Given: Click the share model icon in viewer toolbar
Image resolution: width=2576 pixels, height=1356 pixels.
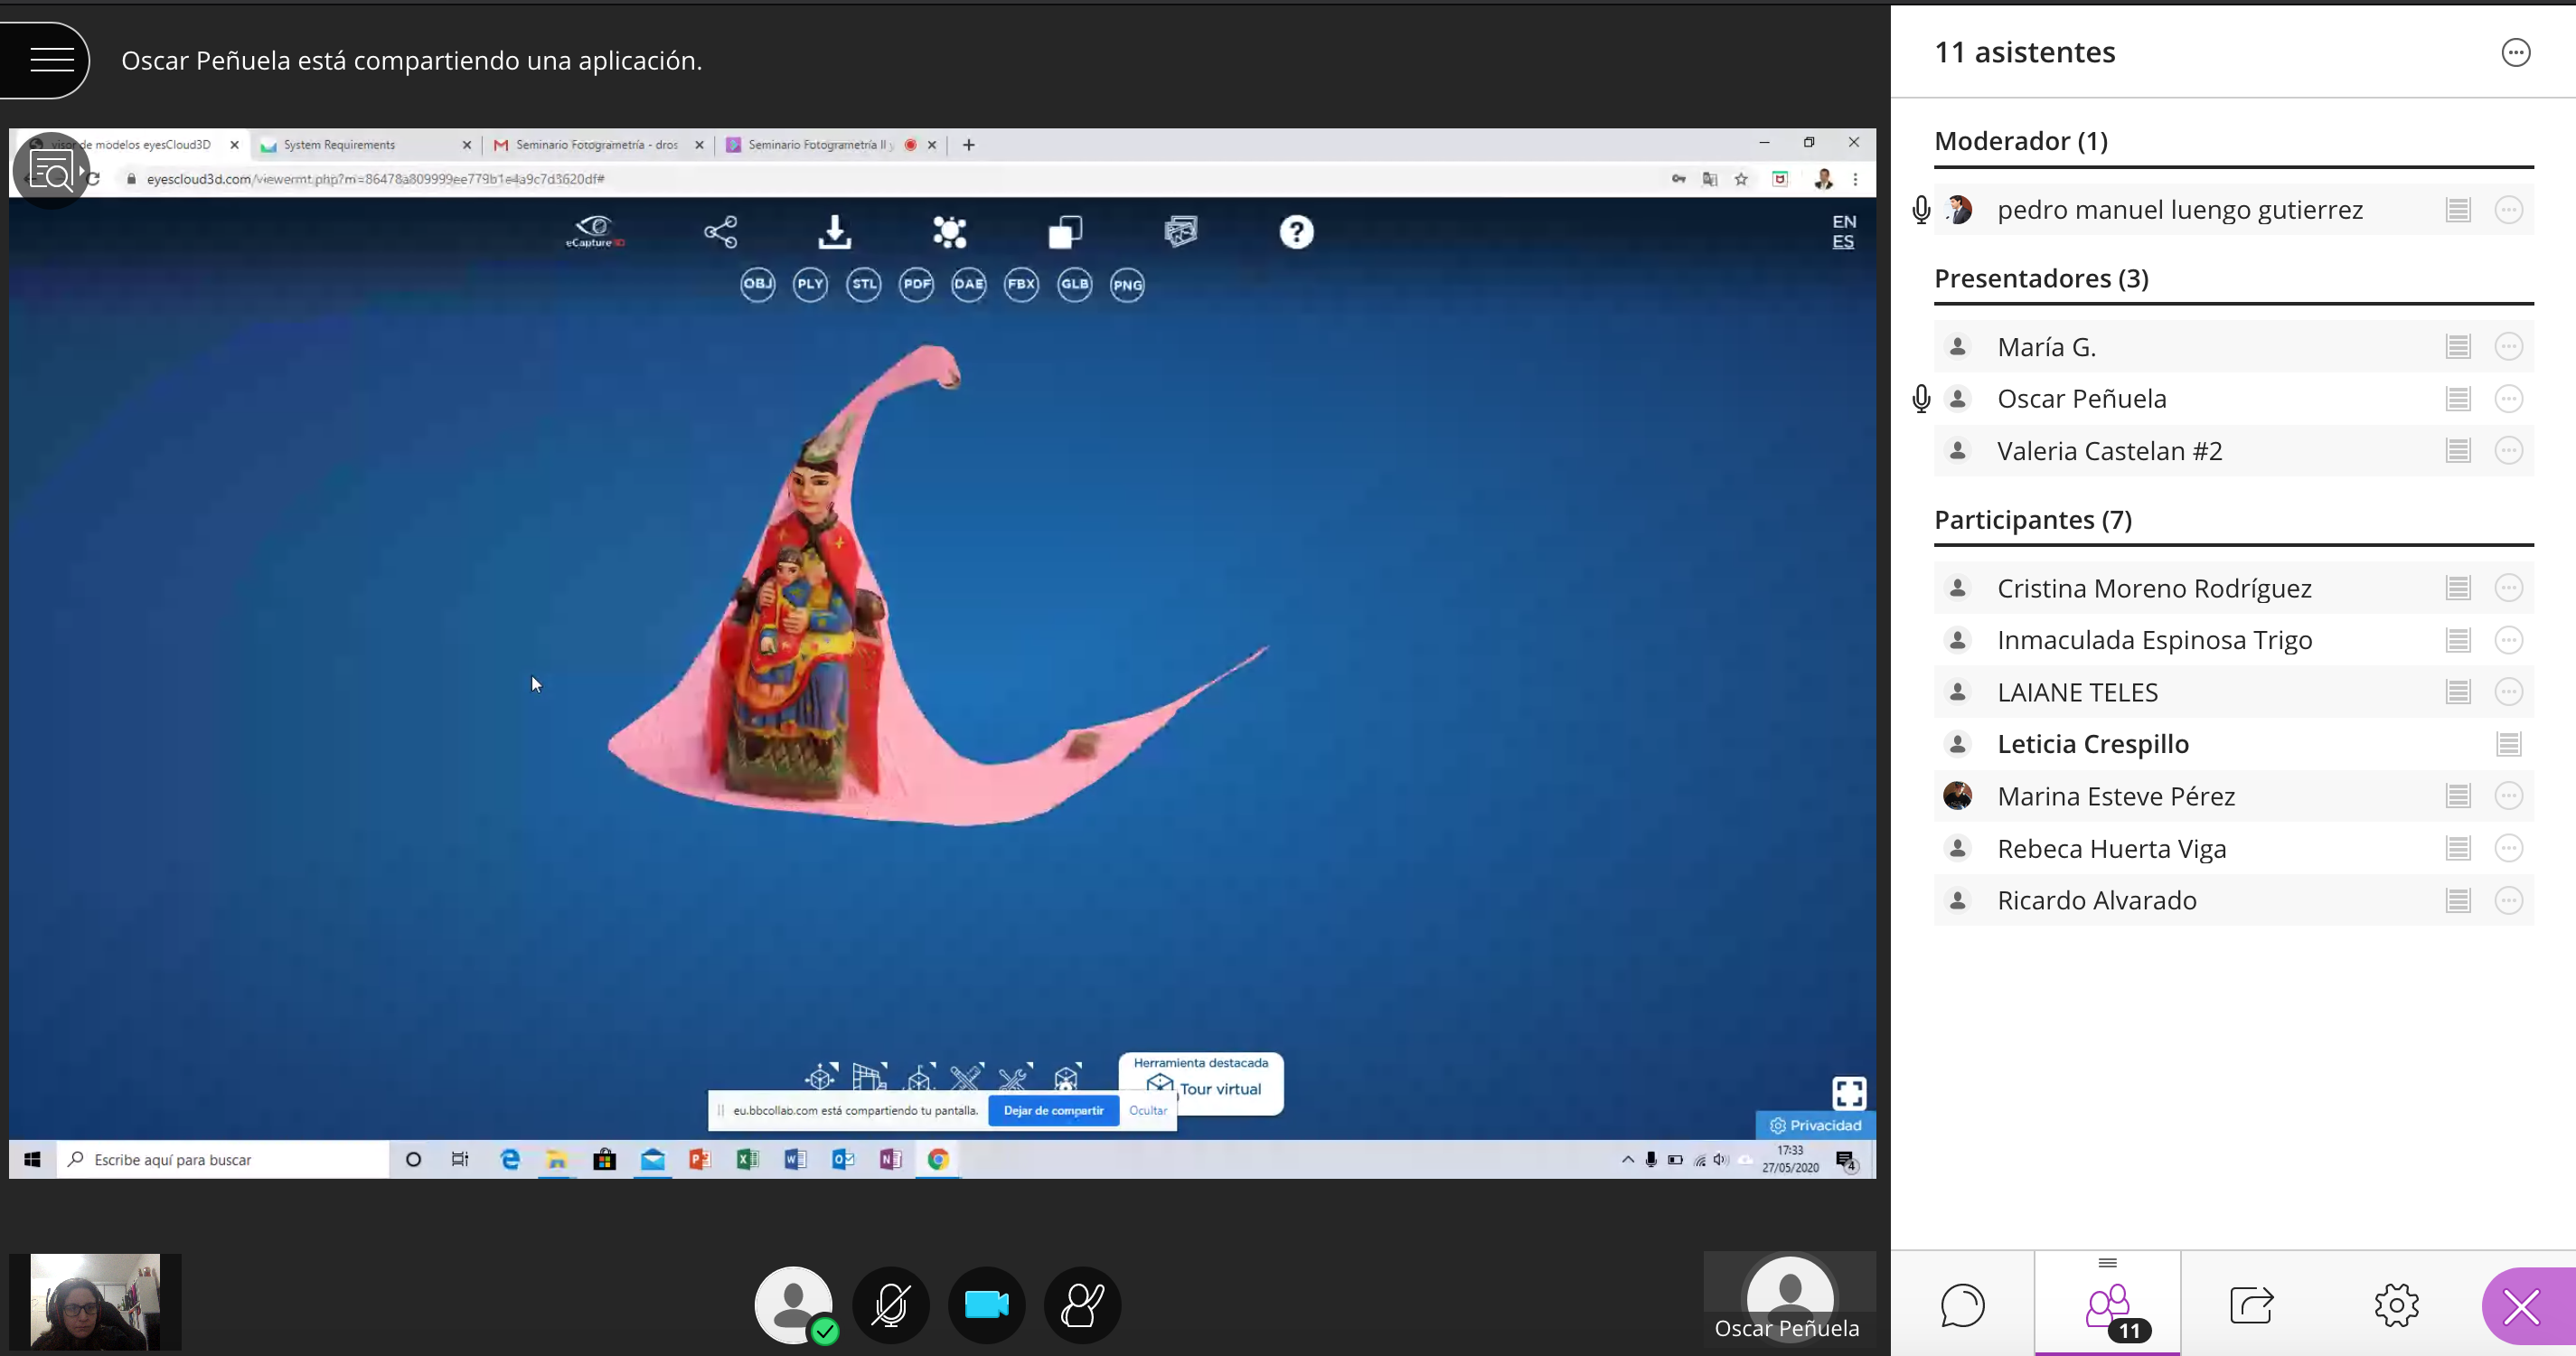Looking at the screenshot, I should [720, 232].
